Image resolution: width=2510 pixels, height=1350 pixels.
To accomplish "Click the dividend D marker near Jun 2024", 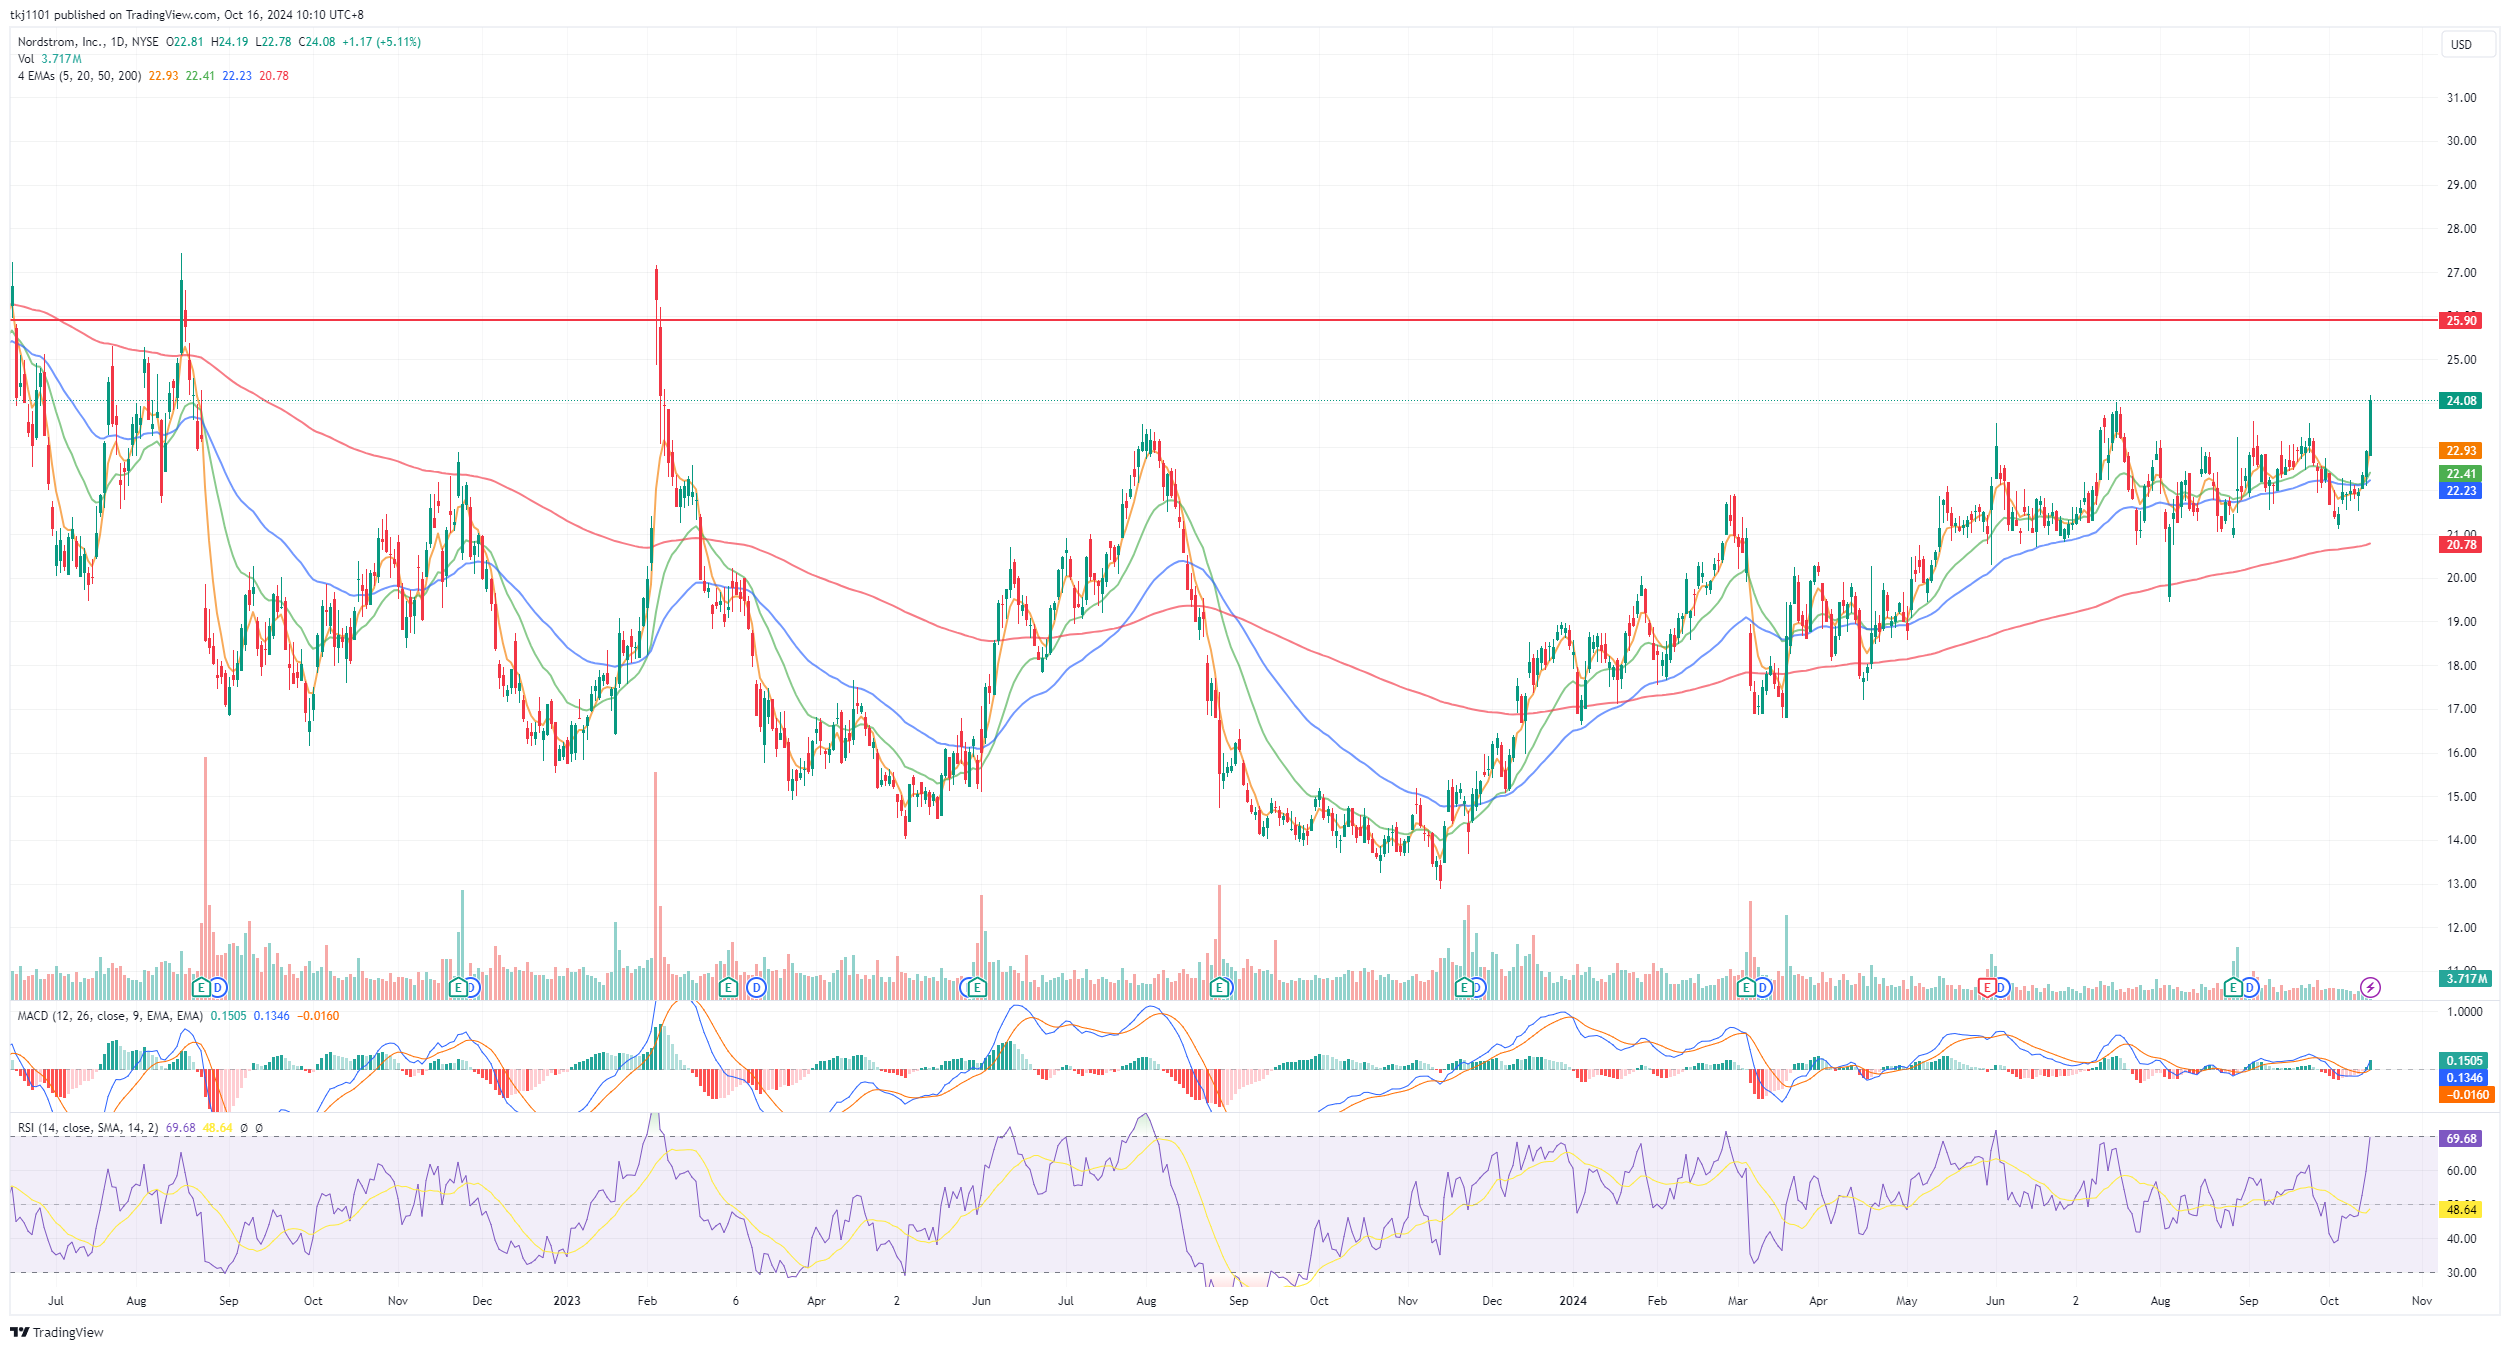I will point(2001,988).
